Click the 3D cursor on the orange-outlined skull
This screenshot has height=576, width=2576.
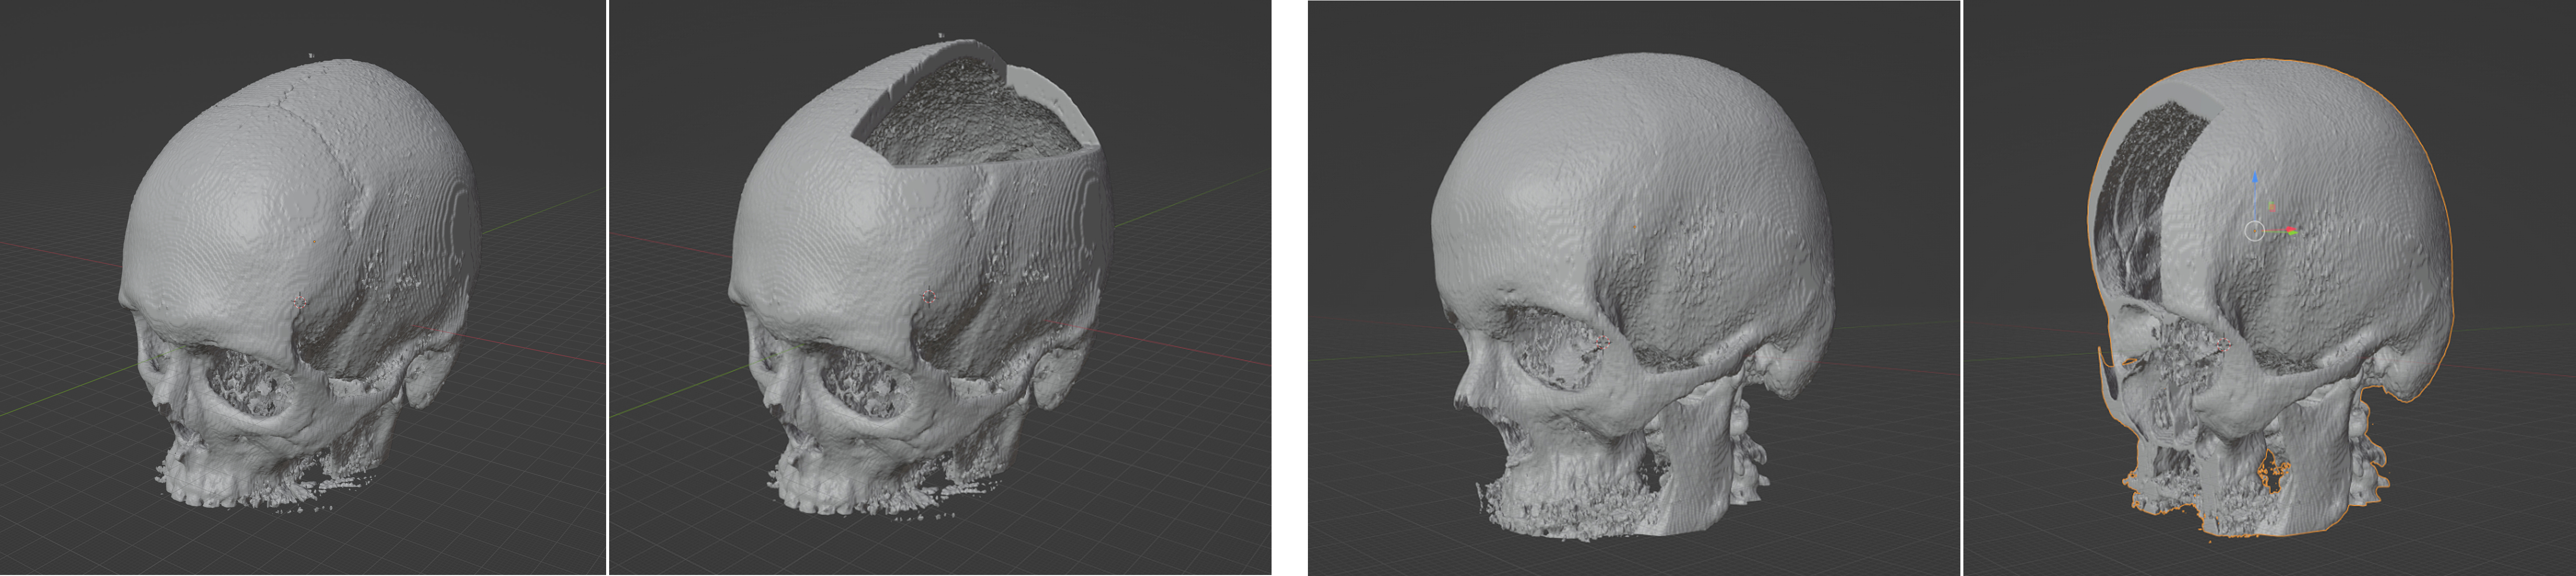tap(2223, 345)
